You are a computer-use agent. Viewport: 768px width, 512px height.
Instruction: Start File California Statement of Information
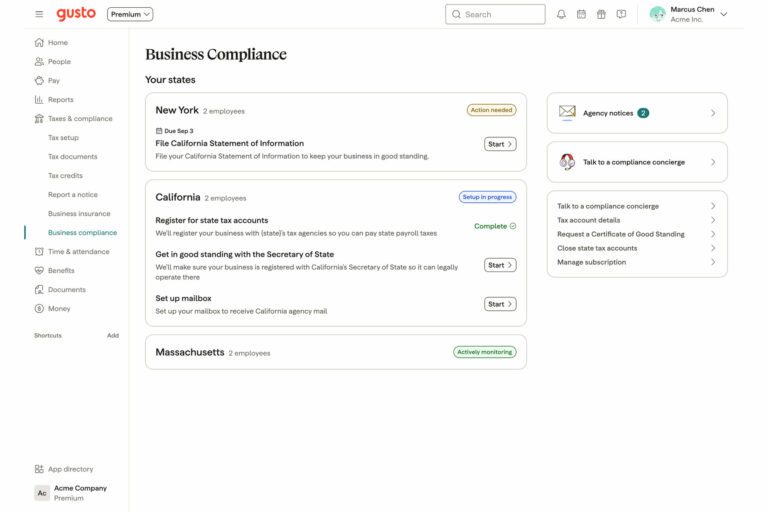coord(500,144)
